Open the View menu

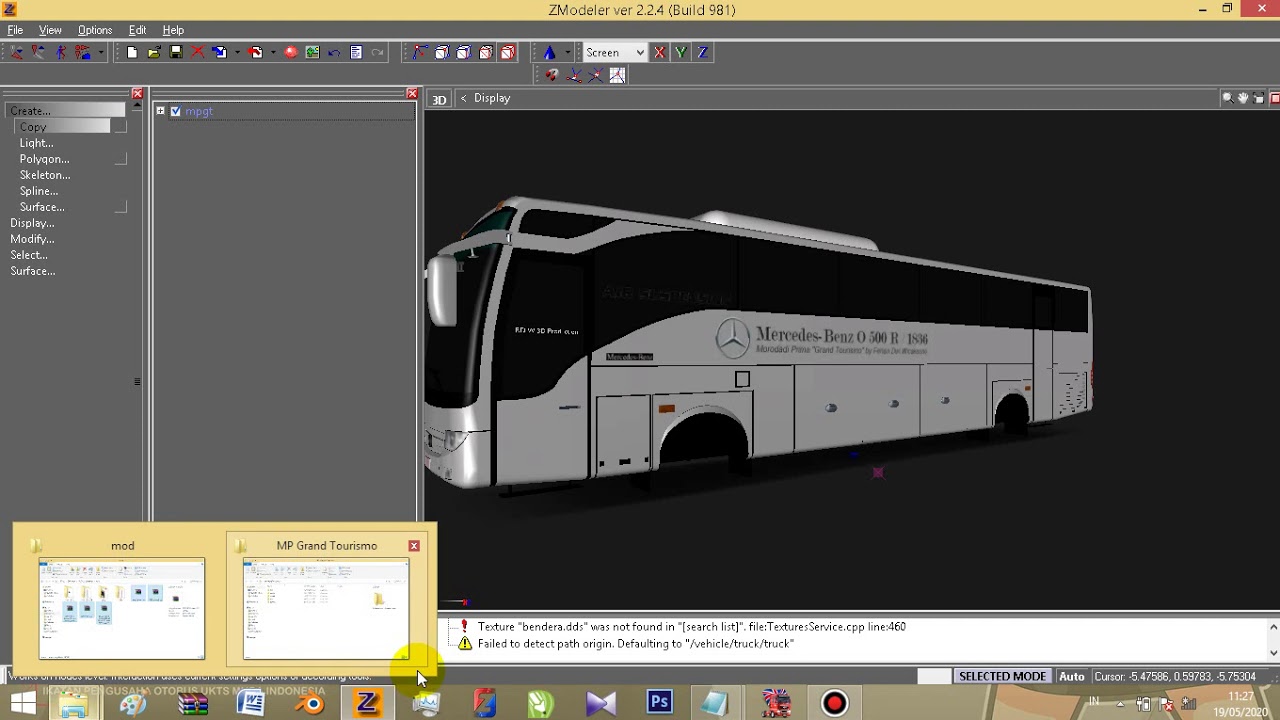tap(50, 30)
